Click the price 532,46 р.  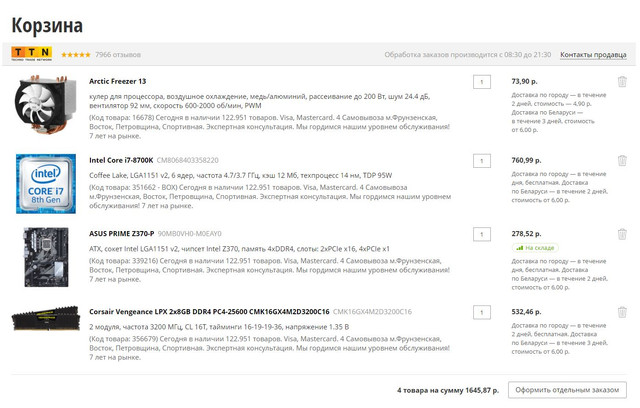pos(526,312)
